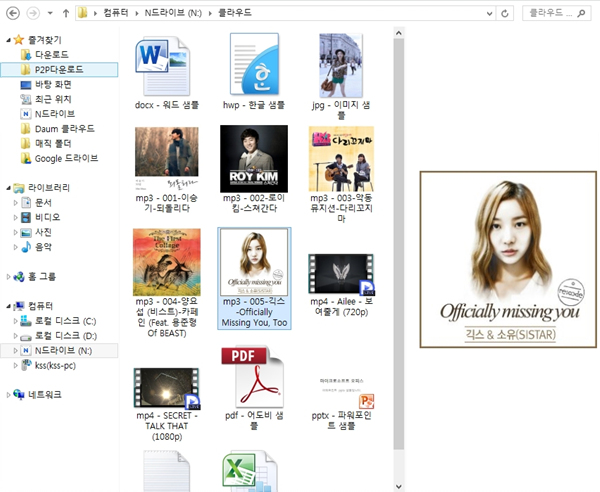Expand the 사진 library node
This screenshot has height=492, width=600.
point(15,232)
